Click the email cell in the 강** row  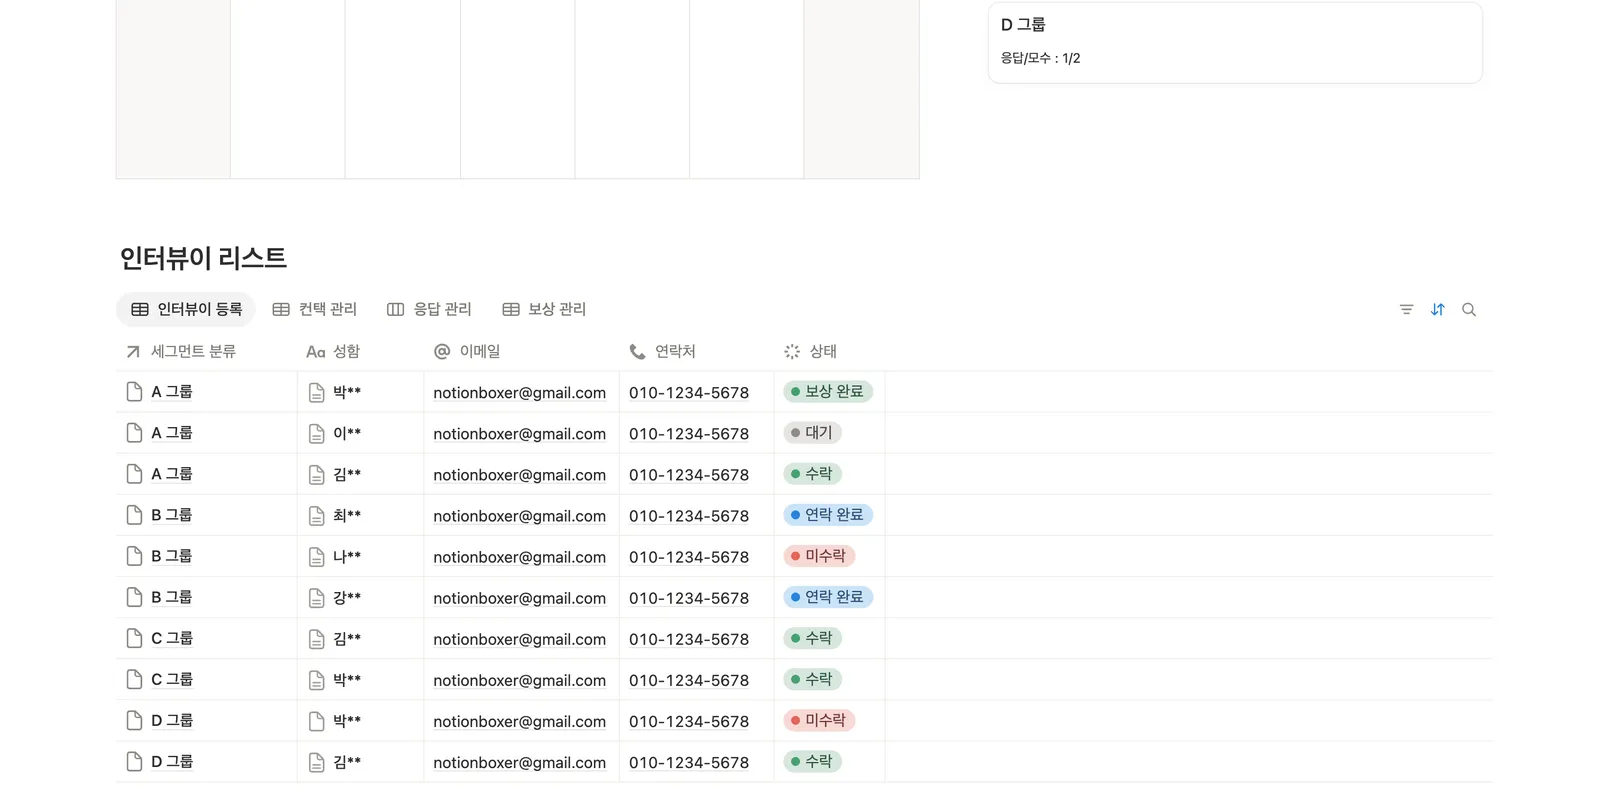(x=520, y=598)
